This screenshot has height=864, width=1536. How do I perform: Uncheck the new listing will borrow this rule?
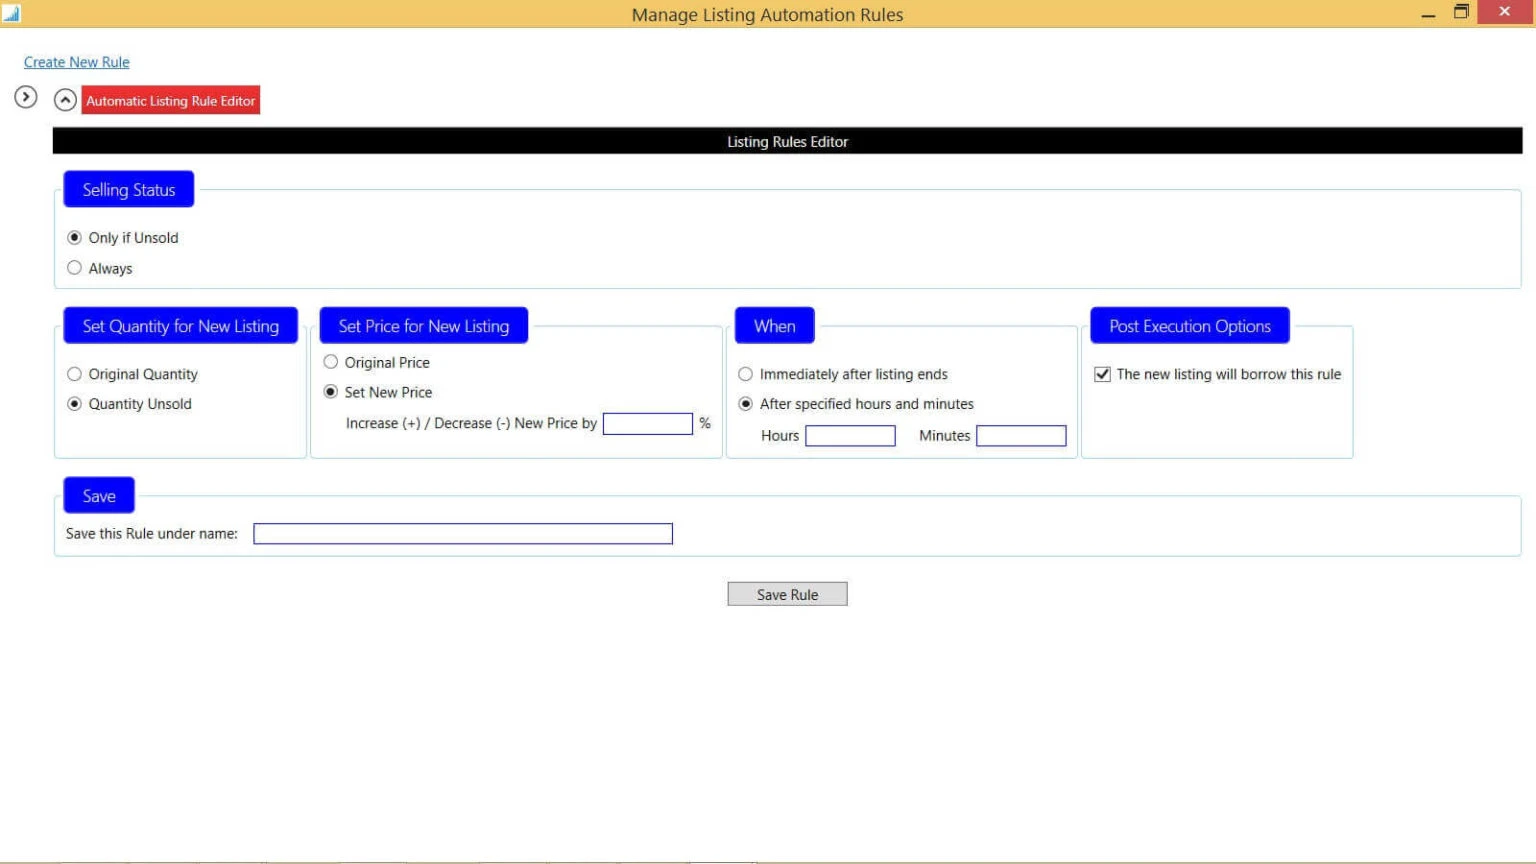coord(1102,373)
